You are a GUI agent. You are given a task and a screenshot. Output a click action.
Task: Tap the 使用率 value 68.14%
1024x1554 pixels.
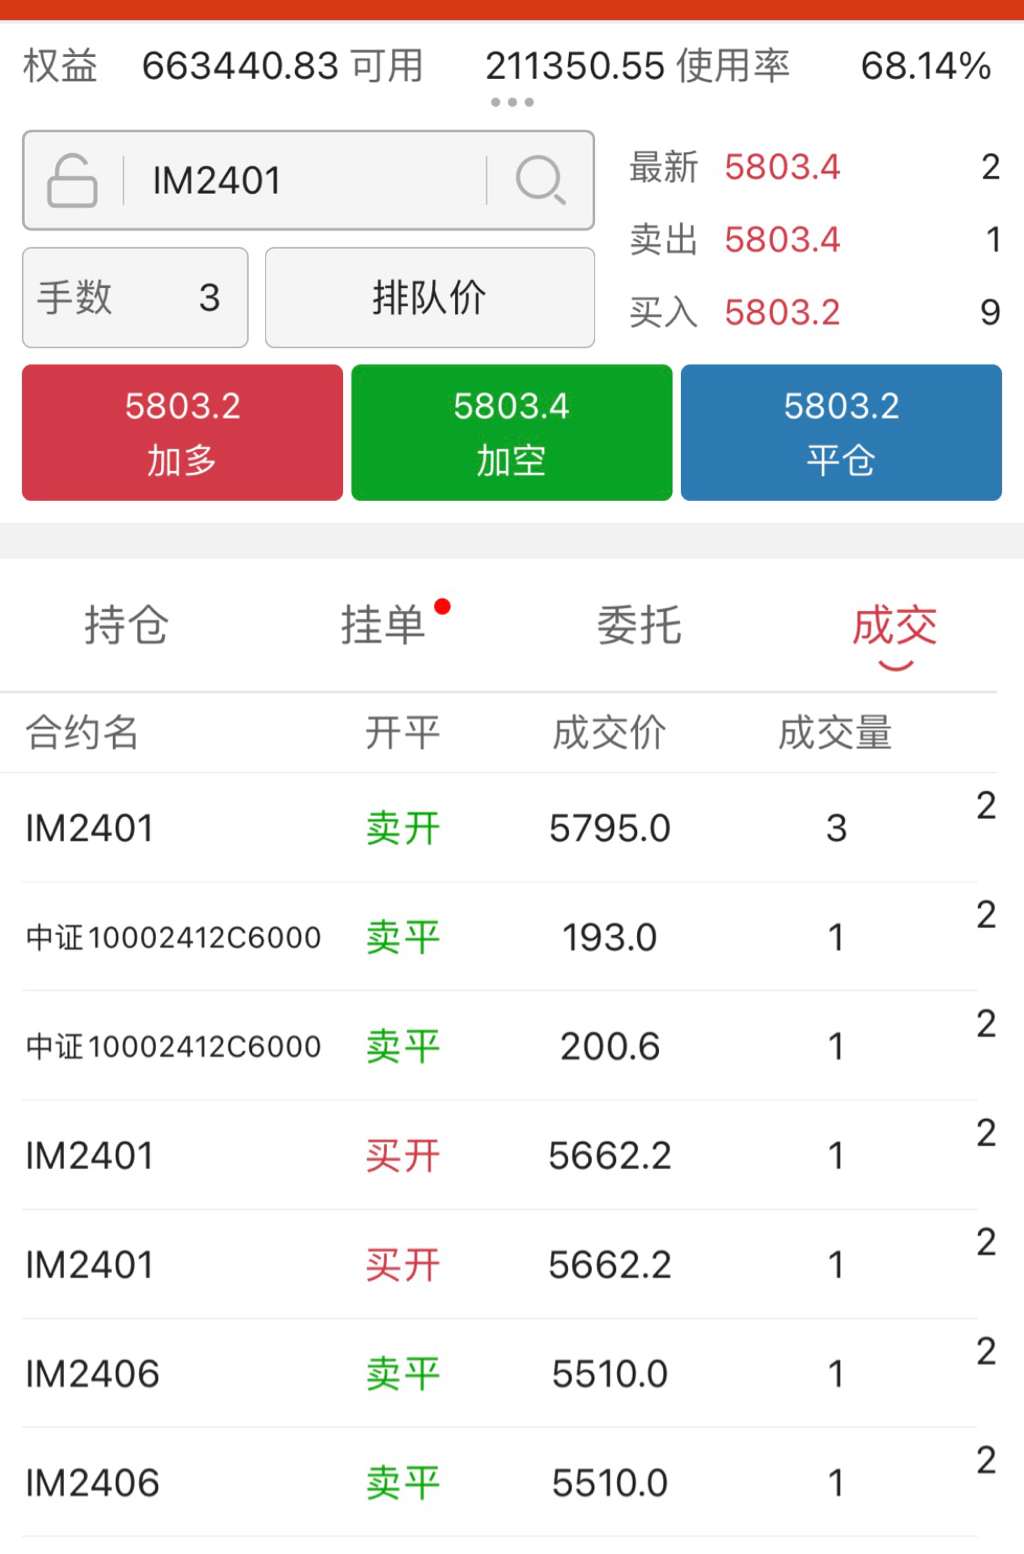pyautogui.click(x=926, y=66)
